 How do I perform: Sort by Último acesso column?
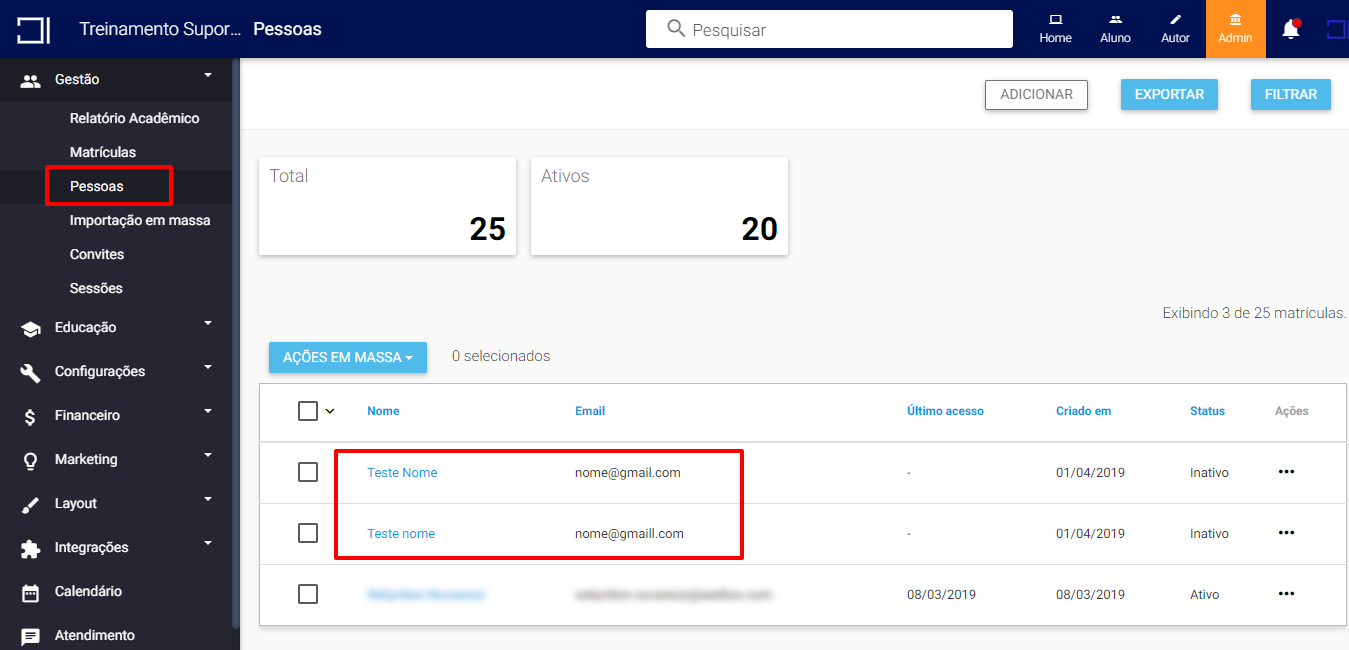pos(945,411)
